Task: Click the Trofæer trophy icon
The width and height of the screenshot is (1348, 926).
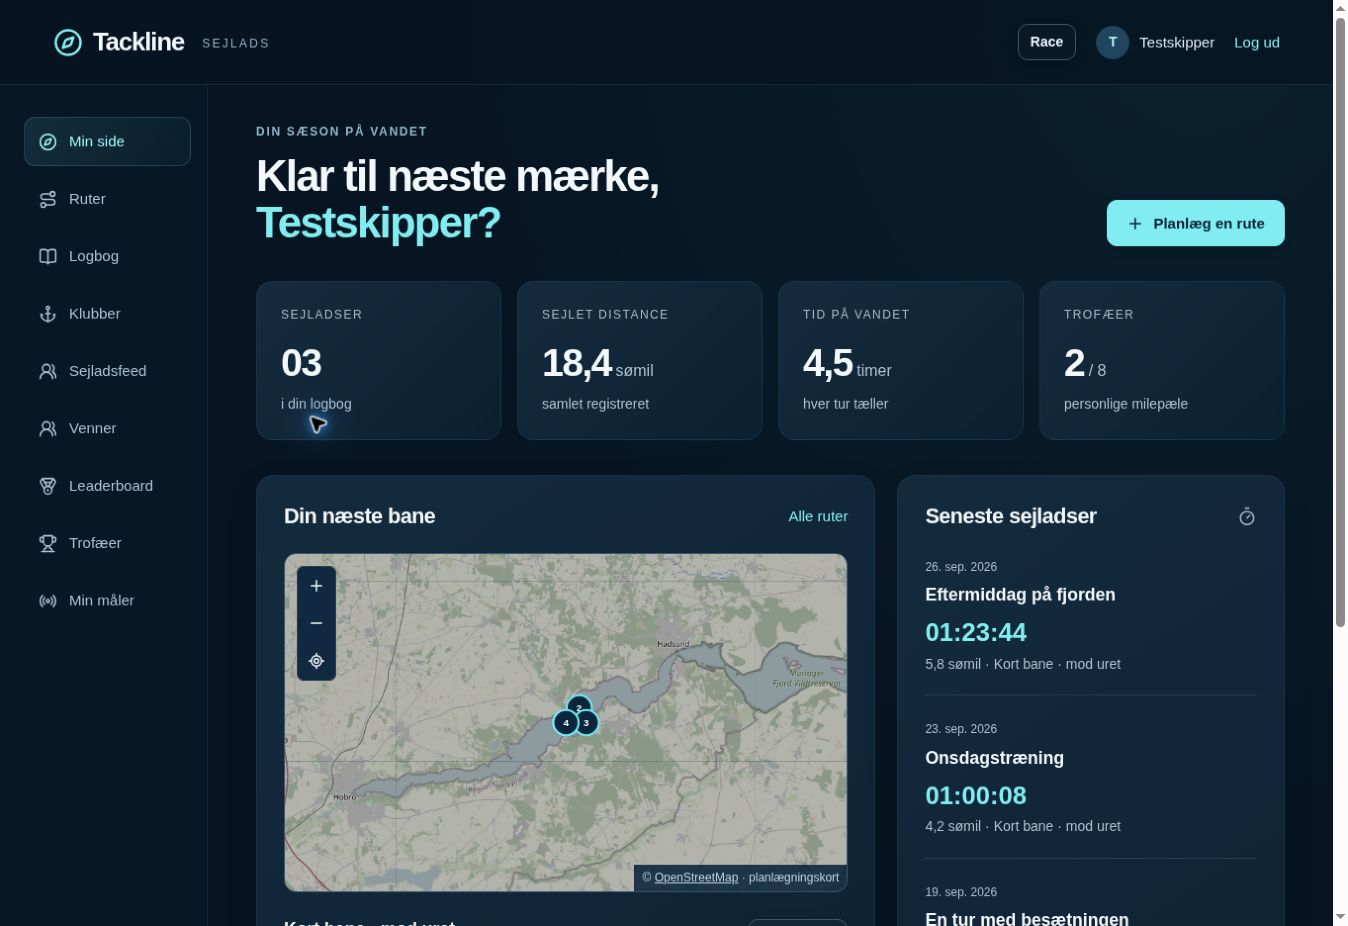Action: click(x=48, y=543)
